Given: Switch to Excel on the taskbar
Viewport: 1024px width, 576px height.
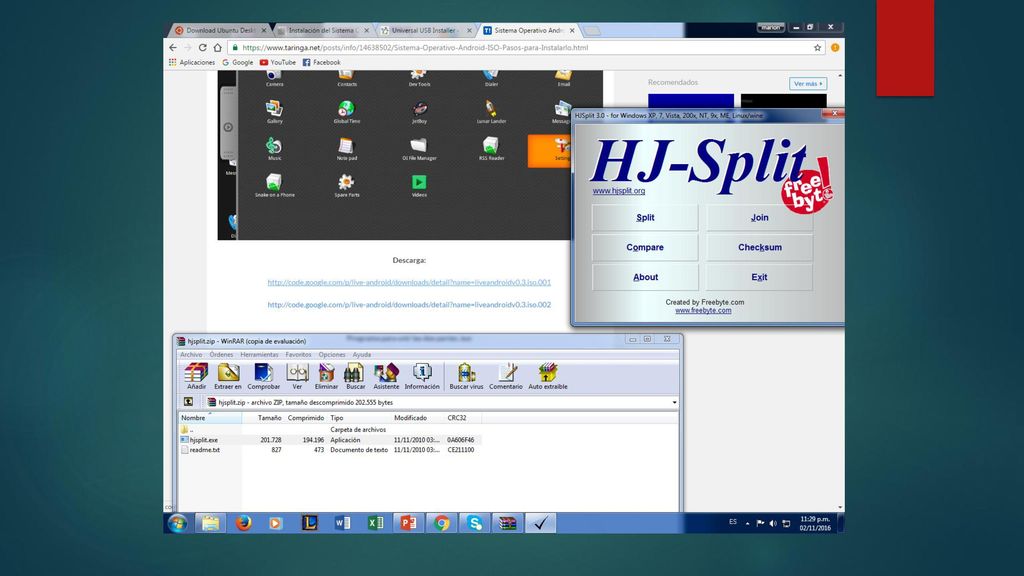Looking at the screenshot, I should tap(376, 523).
